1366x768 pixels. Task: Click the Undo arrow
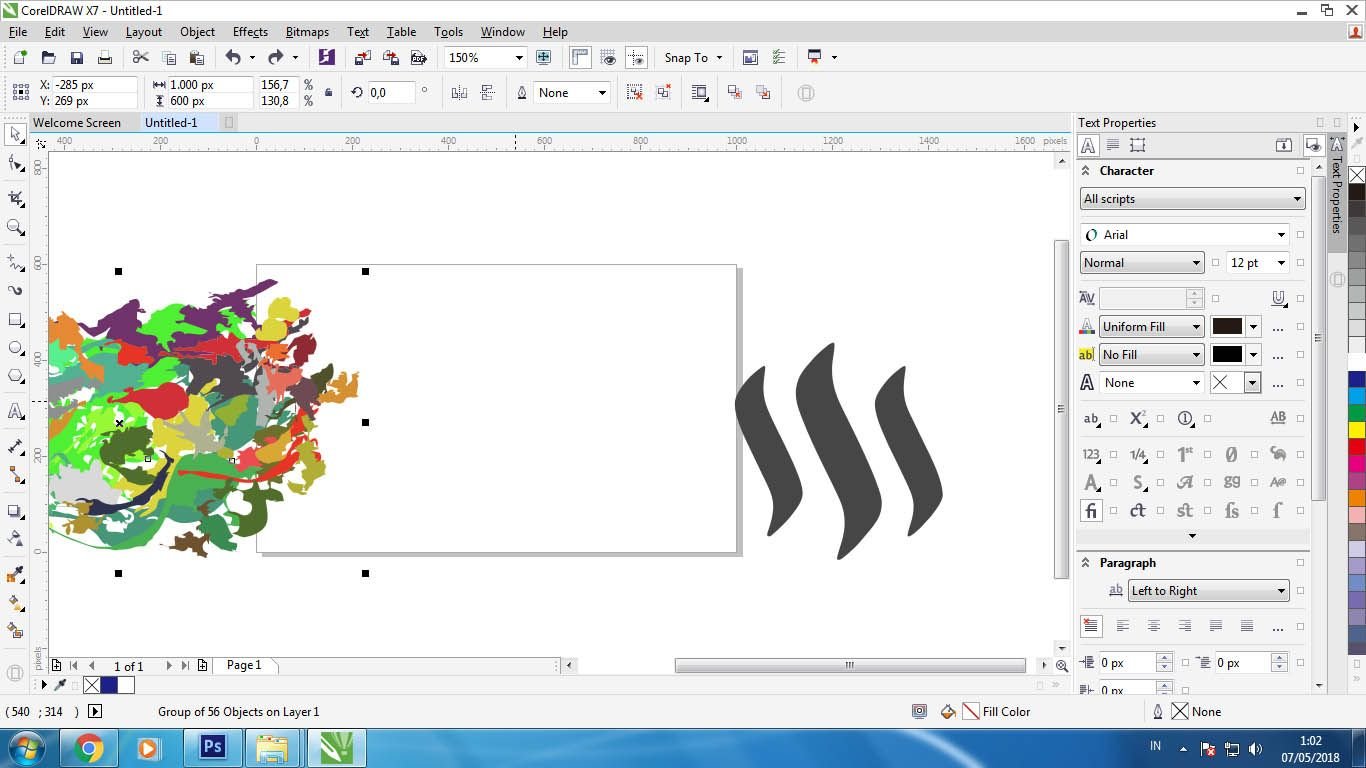233,58
